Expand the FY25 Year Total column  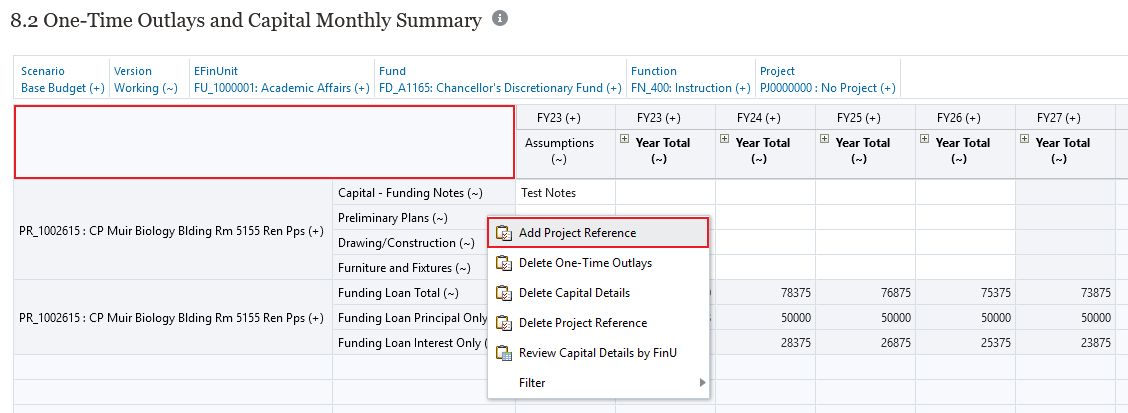pos(825,140)
